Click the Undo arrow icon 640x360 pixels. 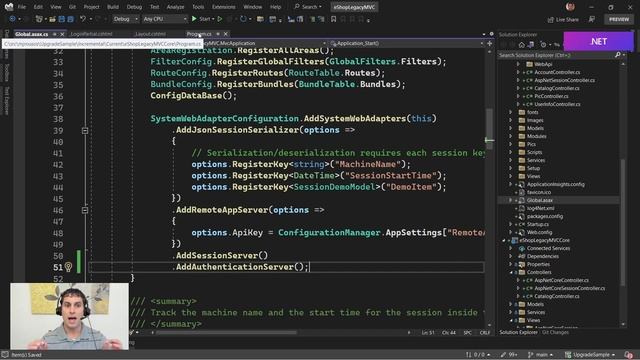pyautogui.click(x=83, y=19)
